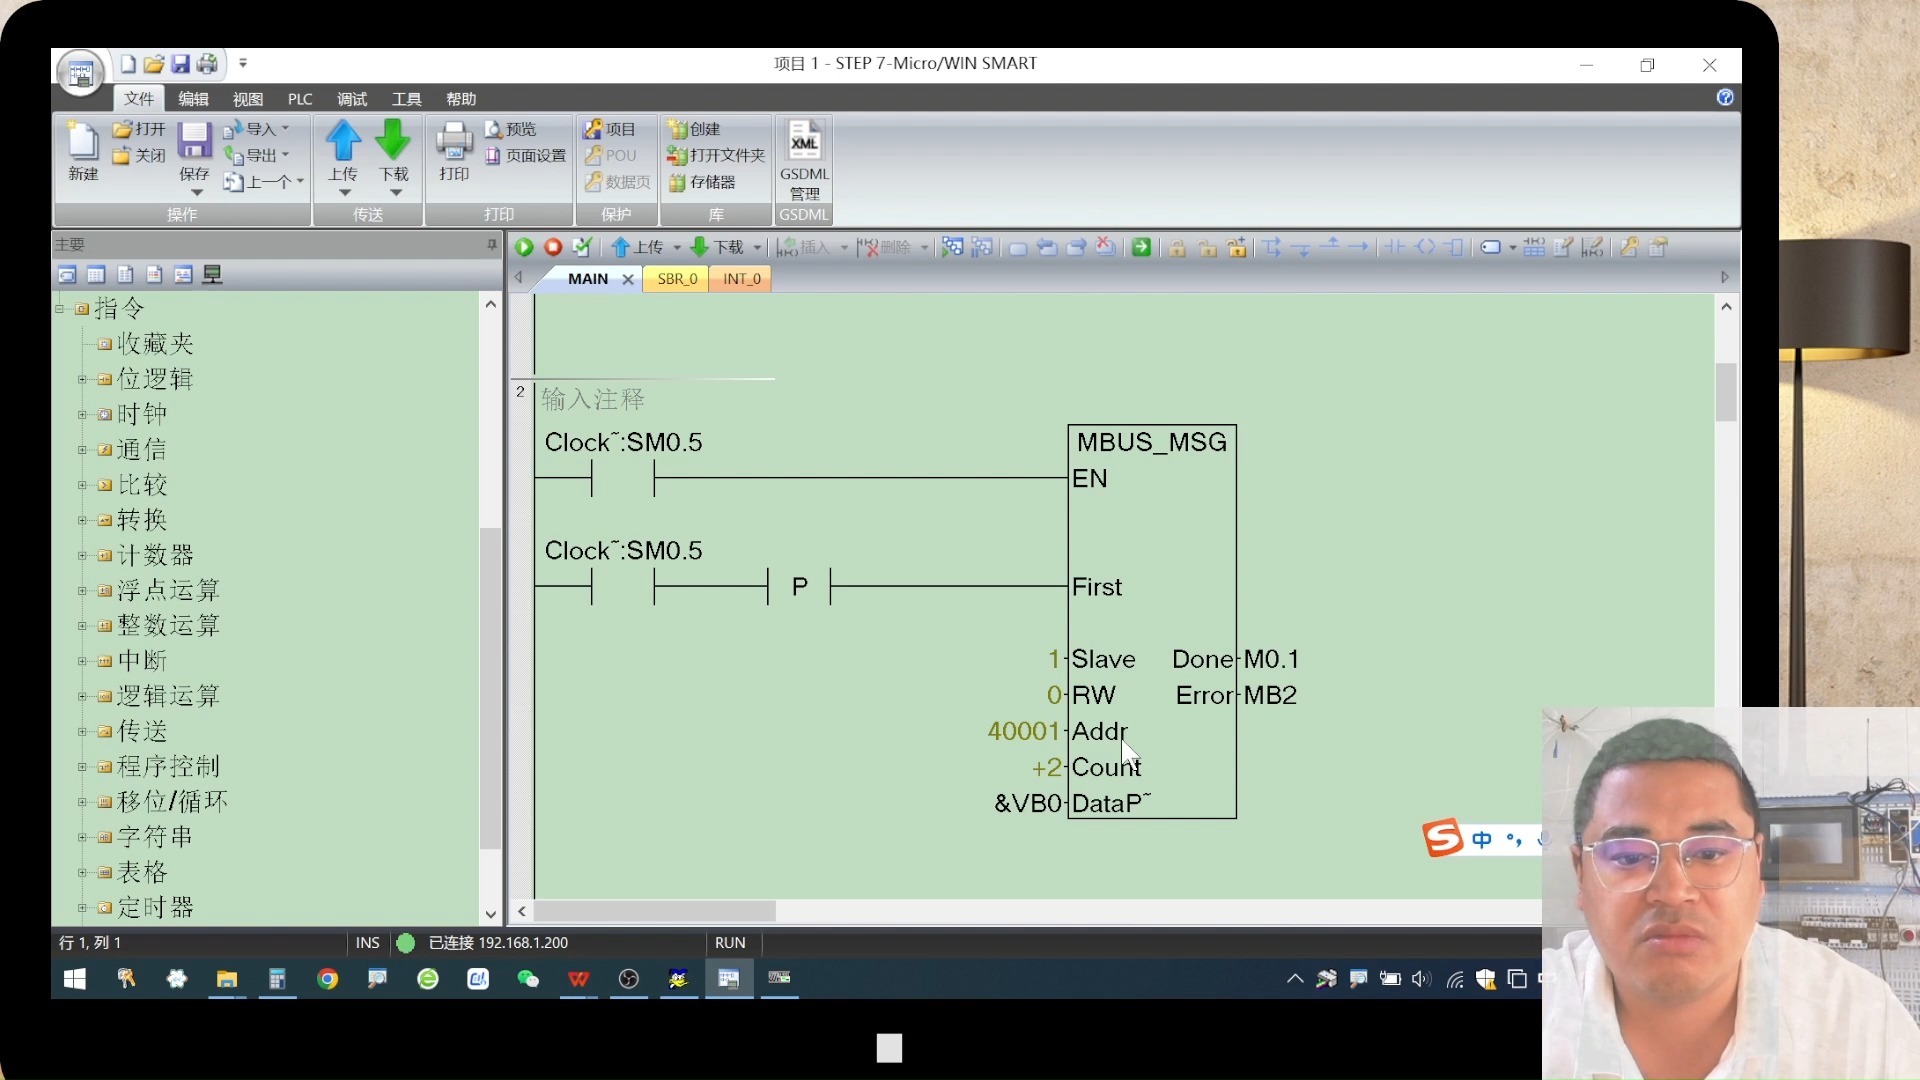Screen dimensions: 1920x1080
Task: Open the 项目 protection key icon
Action: [x=610, y=129]
